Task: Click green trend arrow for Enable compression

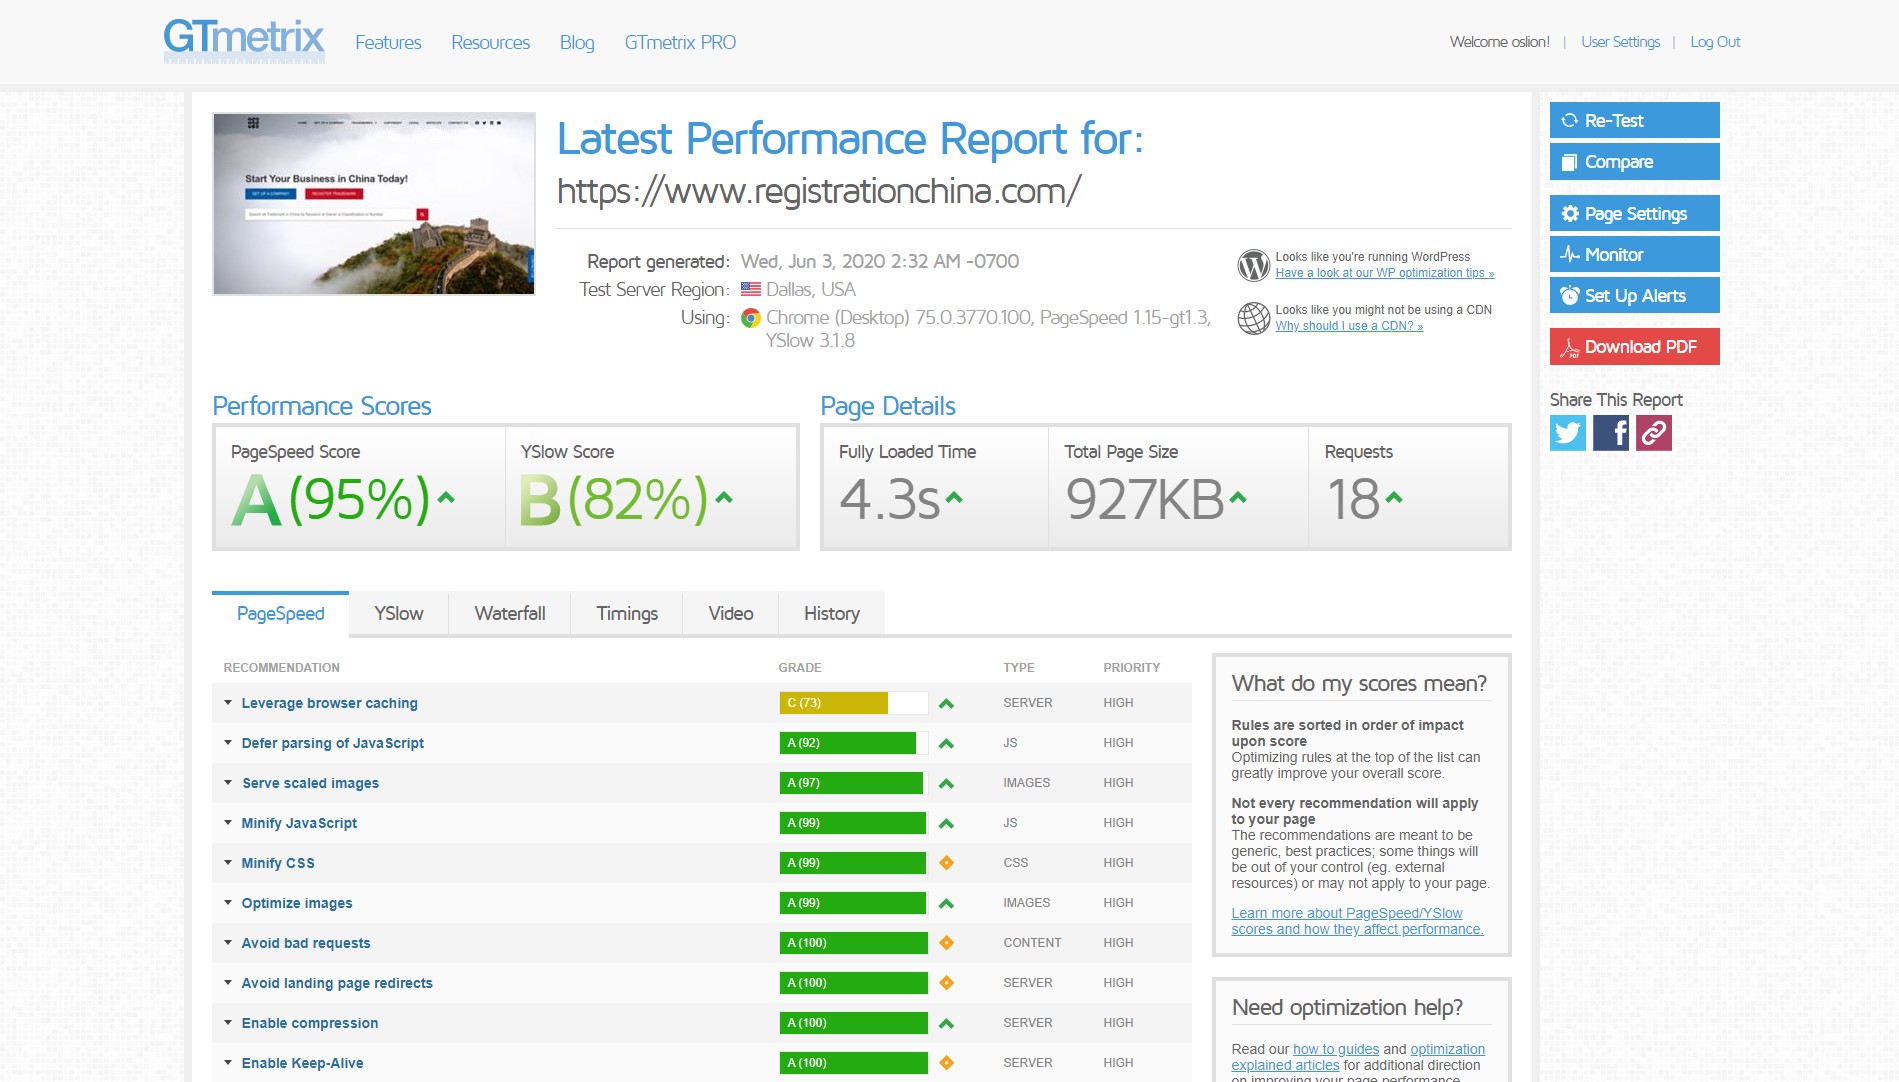Action: click(x=946, y=1024)
